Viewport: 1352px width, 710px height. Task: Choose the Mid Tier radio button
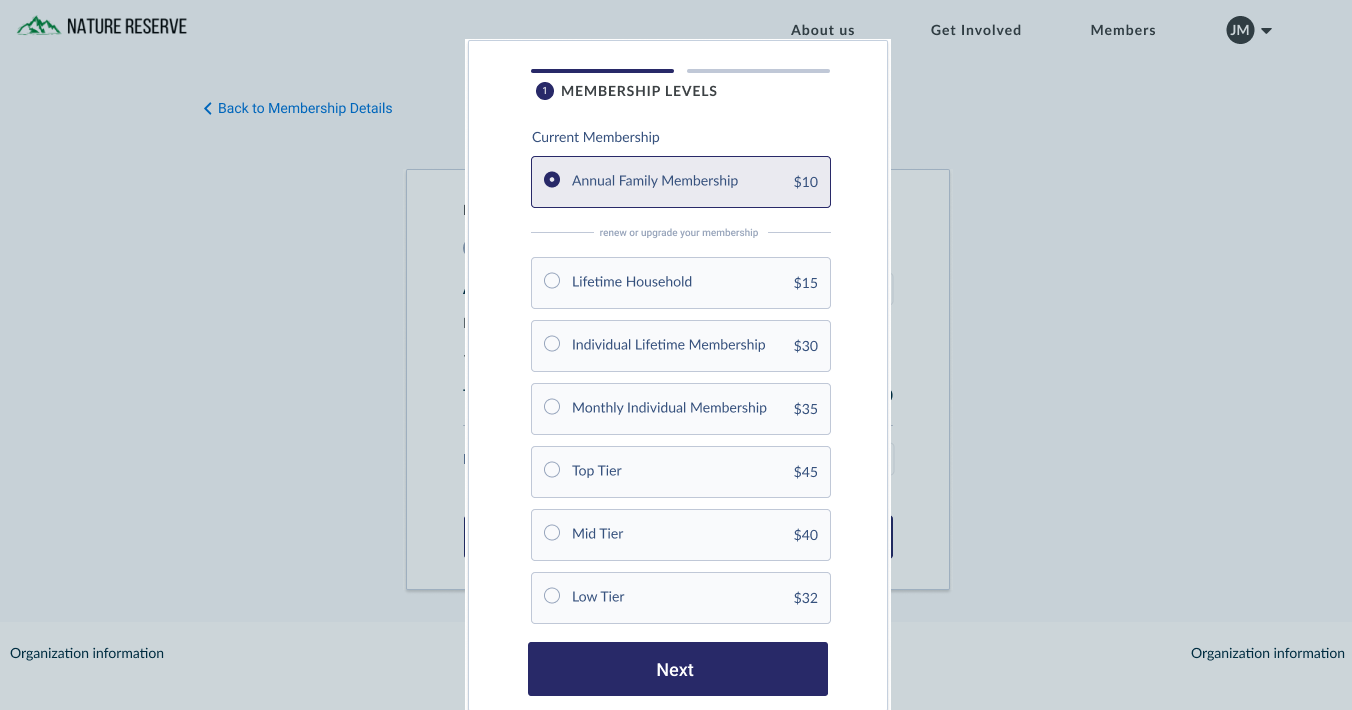(x=552, y=533)
